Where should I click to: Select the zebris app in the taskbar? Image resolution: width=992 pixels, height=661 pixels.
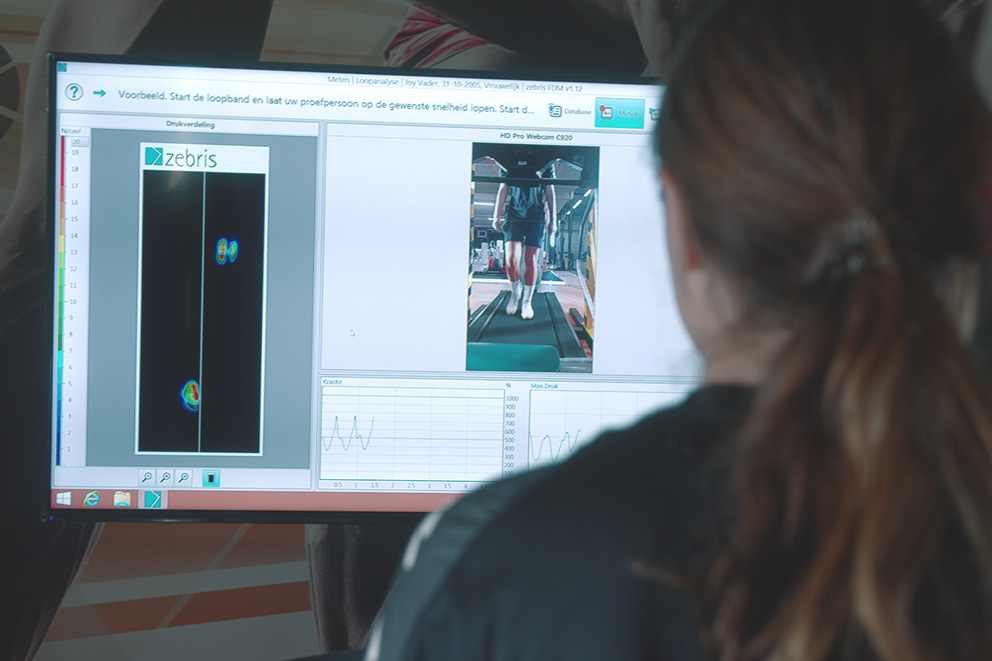coord(152,499)
